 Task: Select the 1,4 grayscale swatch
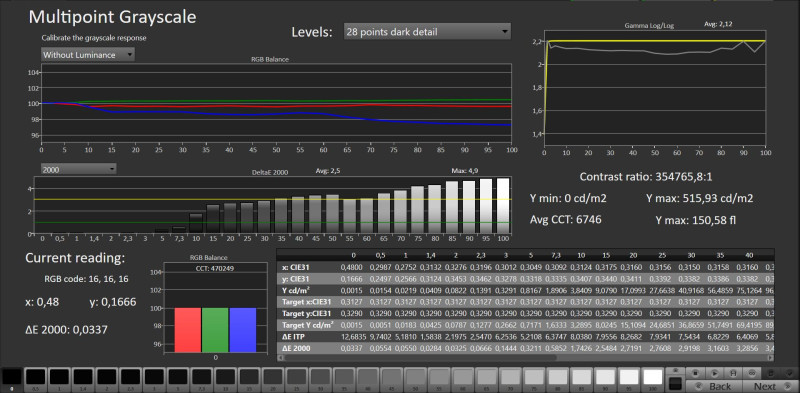click(83, 379)
